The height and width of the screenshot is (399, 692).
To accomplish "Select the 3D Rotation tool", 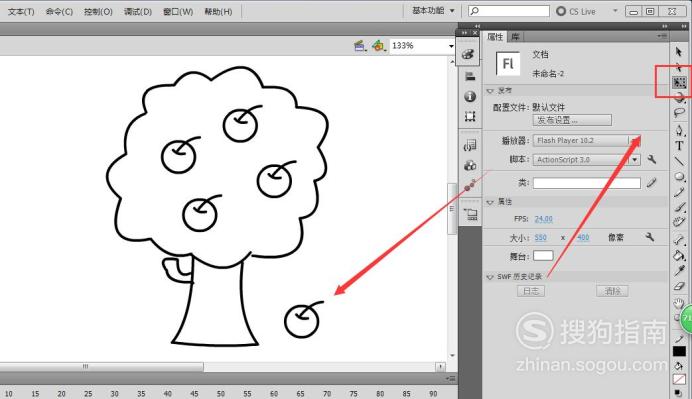I will pos(680,98).
